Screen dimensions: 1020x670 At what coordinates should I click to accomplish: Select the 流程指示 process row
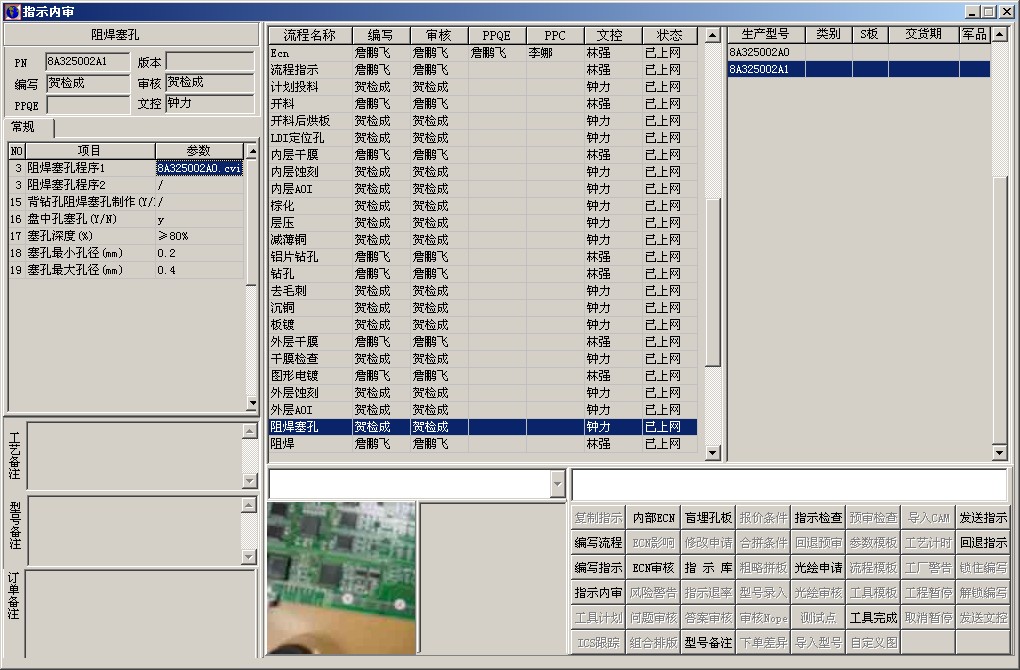[483, 70]
